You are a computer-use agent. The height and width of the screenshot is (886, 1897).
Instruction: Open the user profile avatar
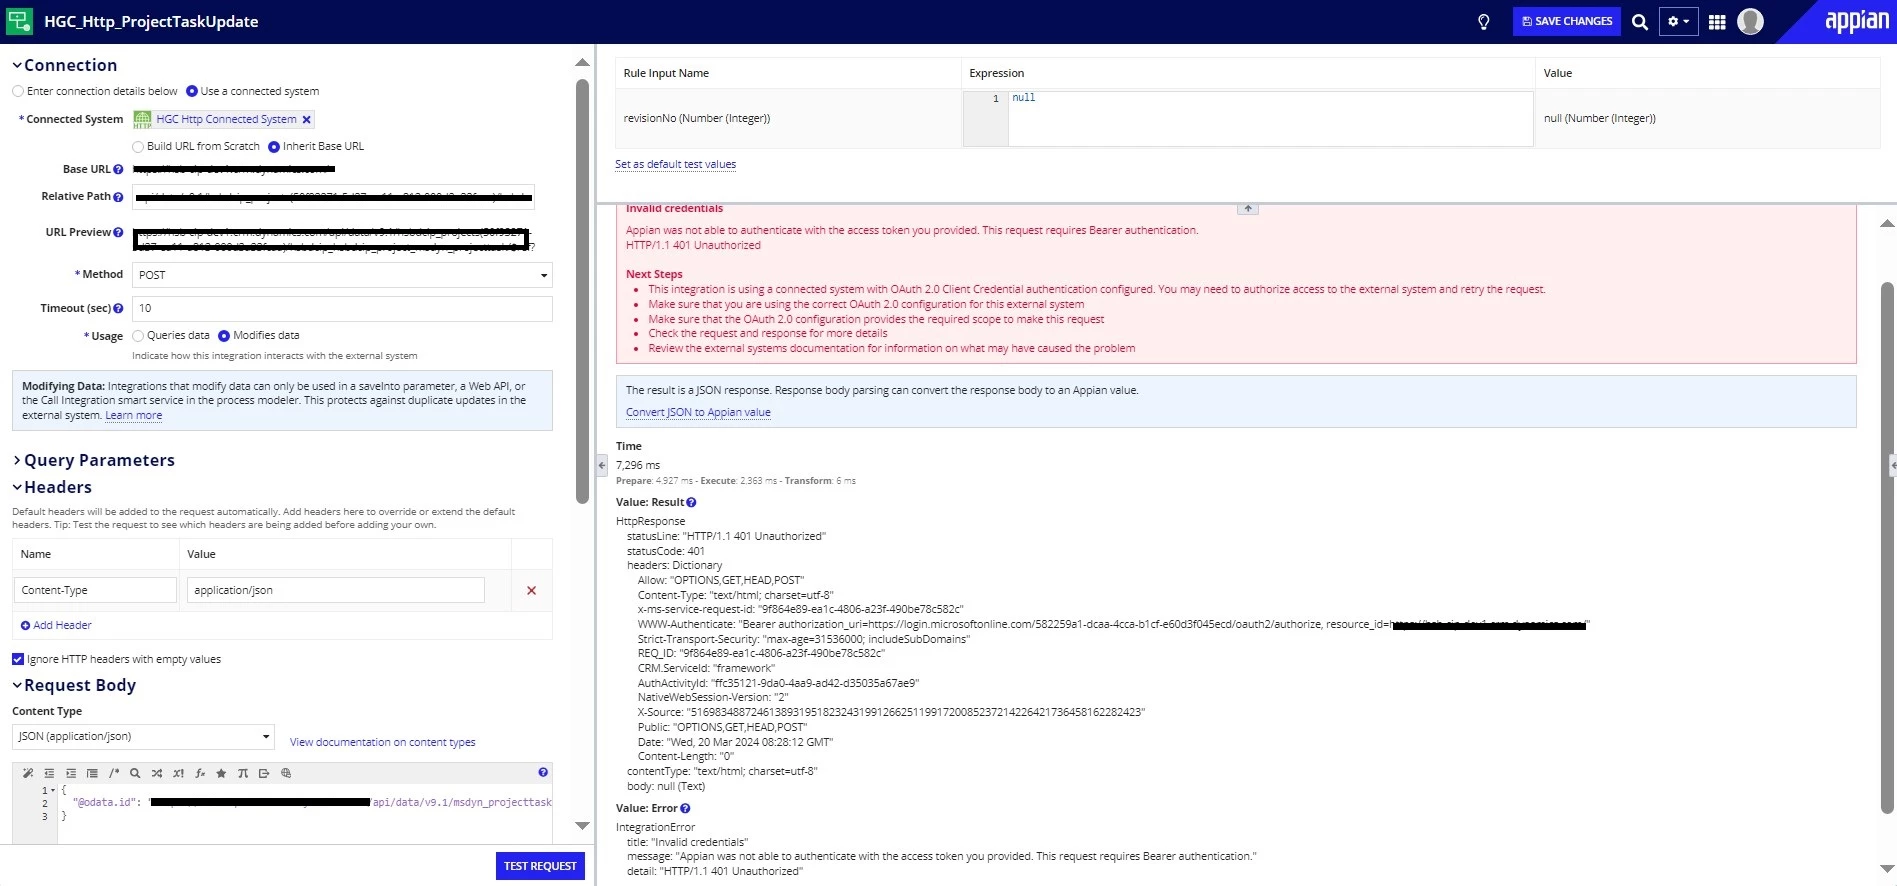[1750, 21]
